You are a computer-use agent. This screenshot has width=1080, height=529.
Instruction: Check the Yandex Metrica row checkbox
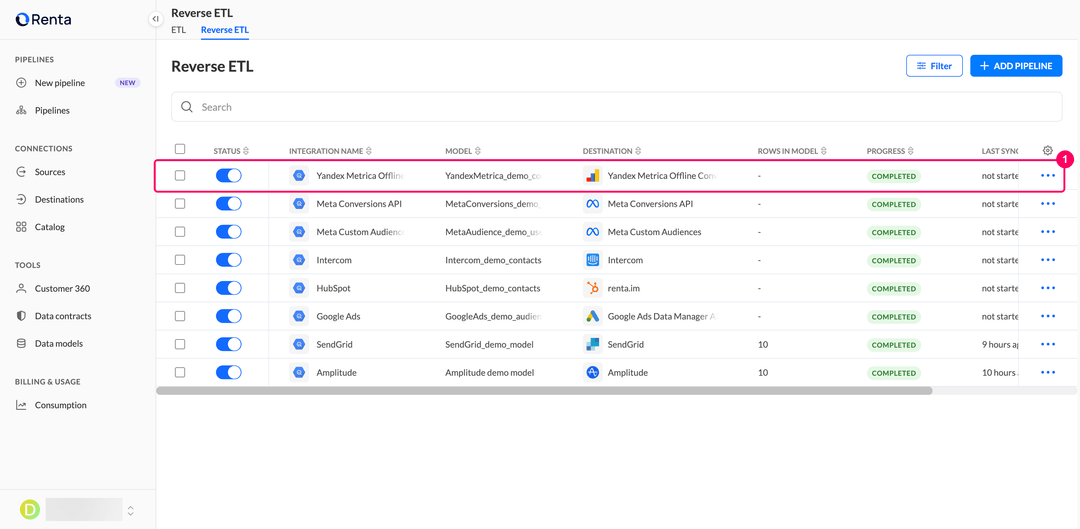(x=180, y=176)
